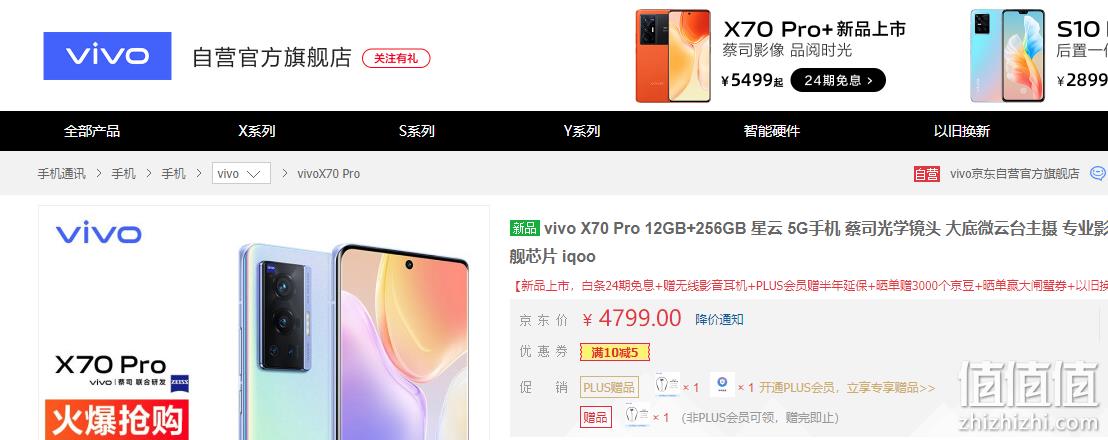
Task: Click the vivo blue logo in header
Action: (x=107, y=56)
